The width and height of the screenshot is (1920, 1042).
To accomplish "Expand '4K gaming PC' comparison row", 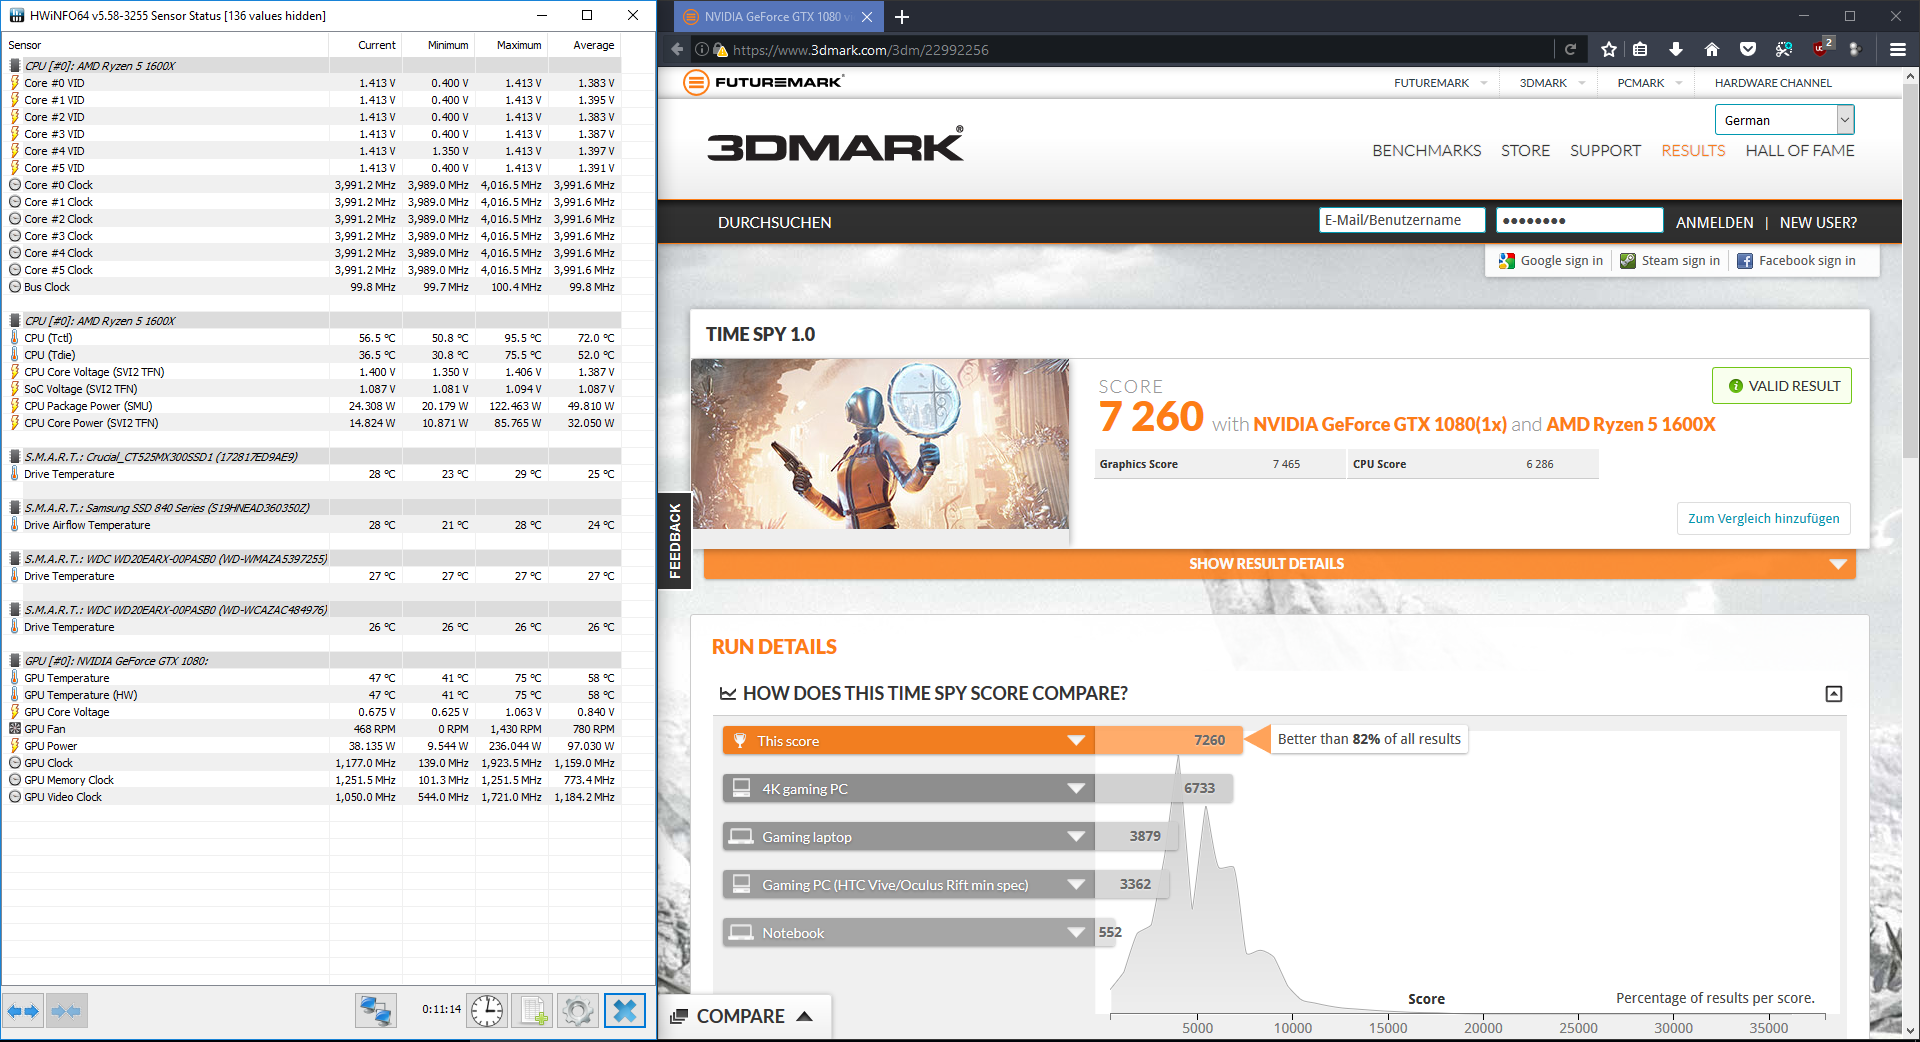I will [1076, 789].
